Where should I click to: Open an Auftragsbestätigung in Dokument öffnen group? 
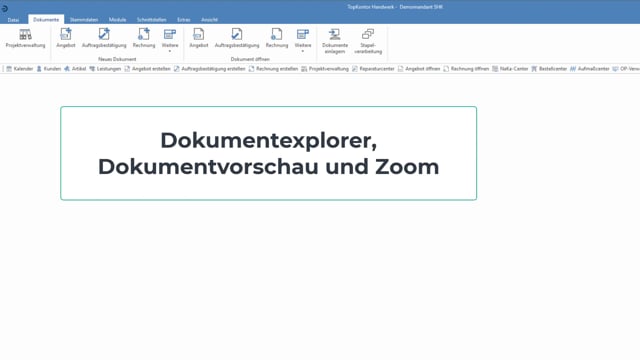(237, 39)
